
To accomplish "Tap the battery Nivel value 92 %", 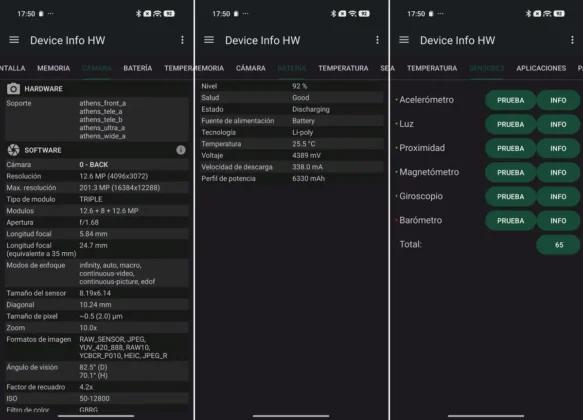I will point(299,86).
